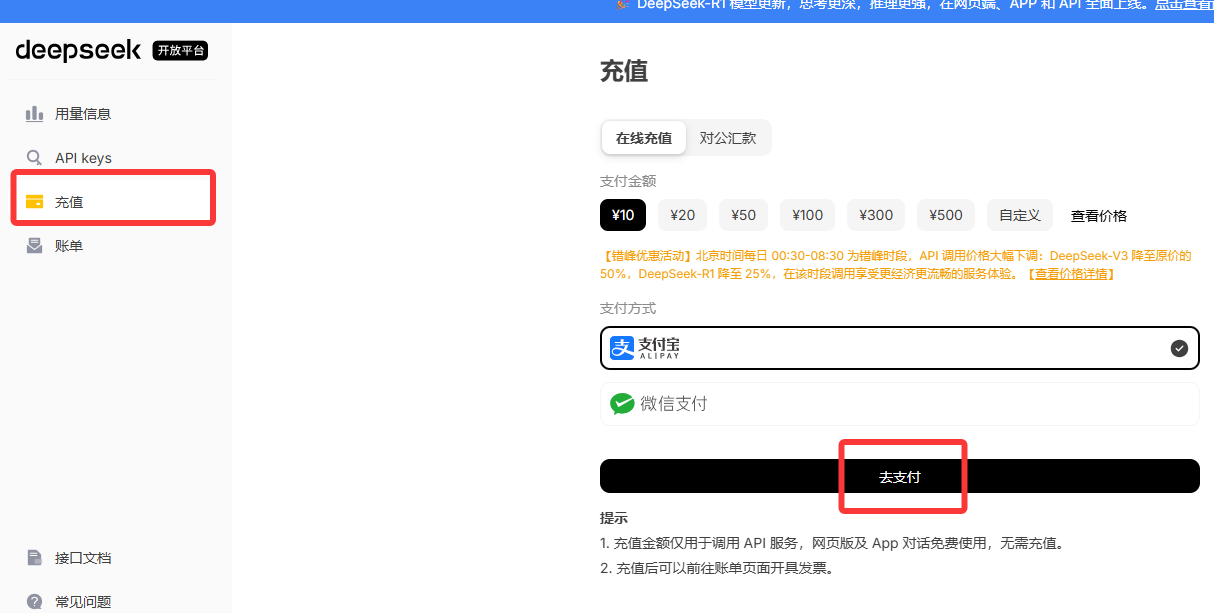This screenshot has height=613, width=1214.
Task: Select the ¥20 payment amount
Action: pos(682,215)
